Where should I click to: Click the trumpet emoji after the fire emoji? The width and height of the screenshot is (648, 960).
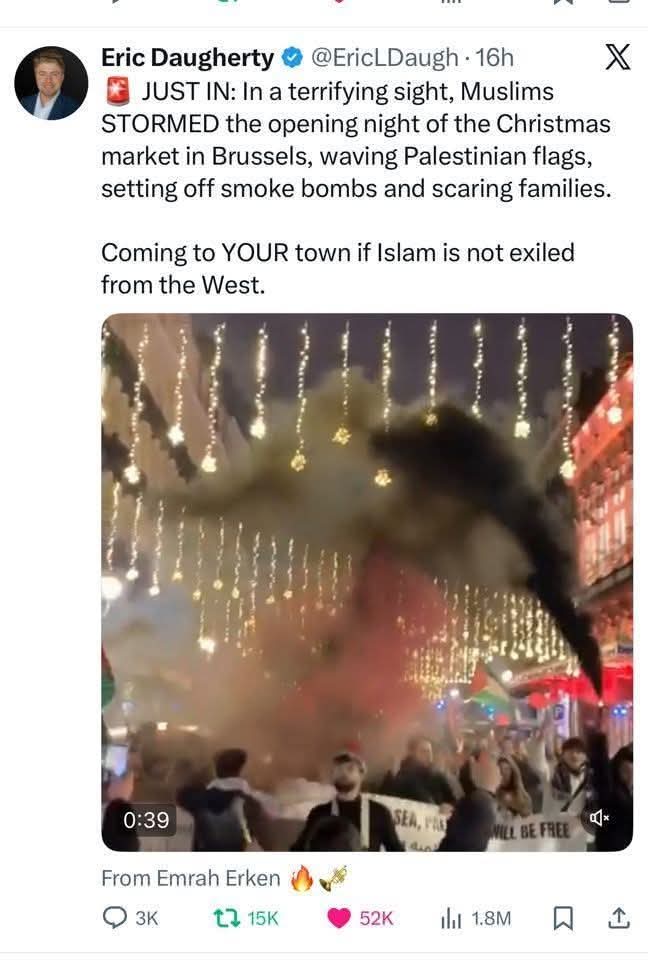point(333,879)
